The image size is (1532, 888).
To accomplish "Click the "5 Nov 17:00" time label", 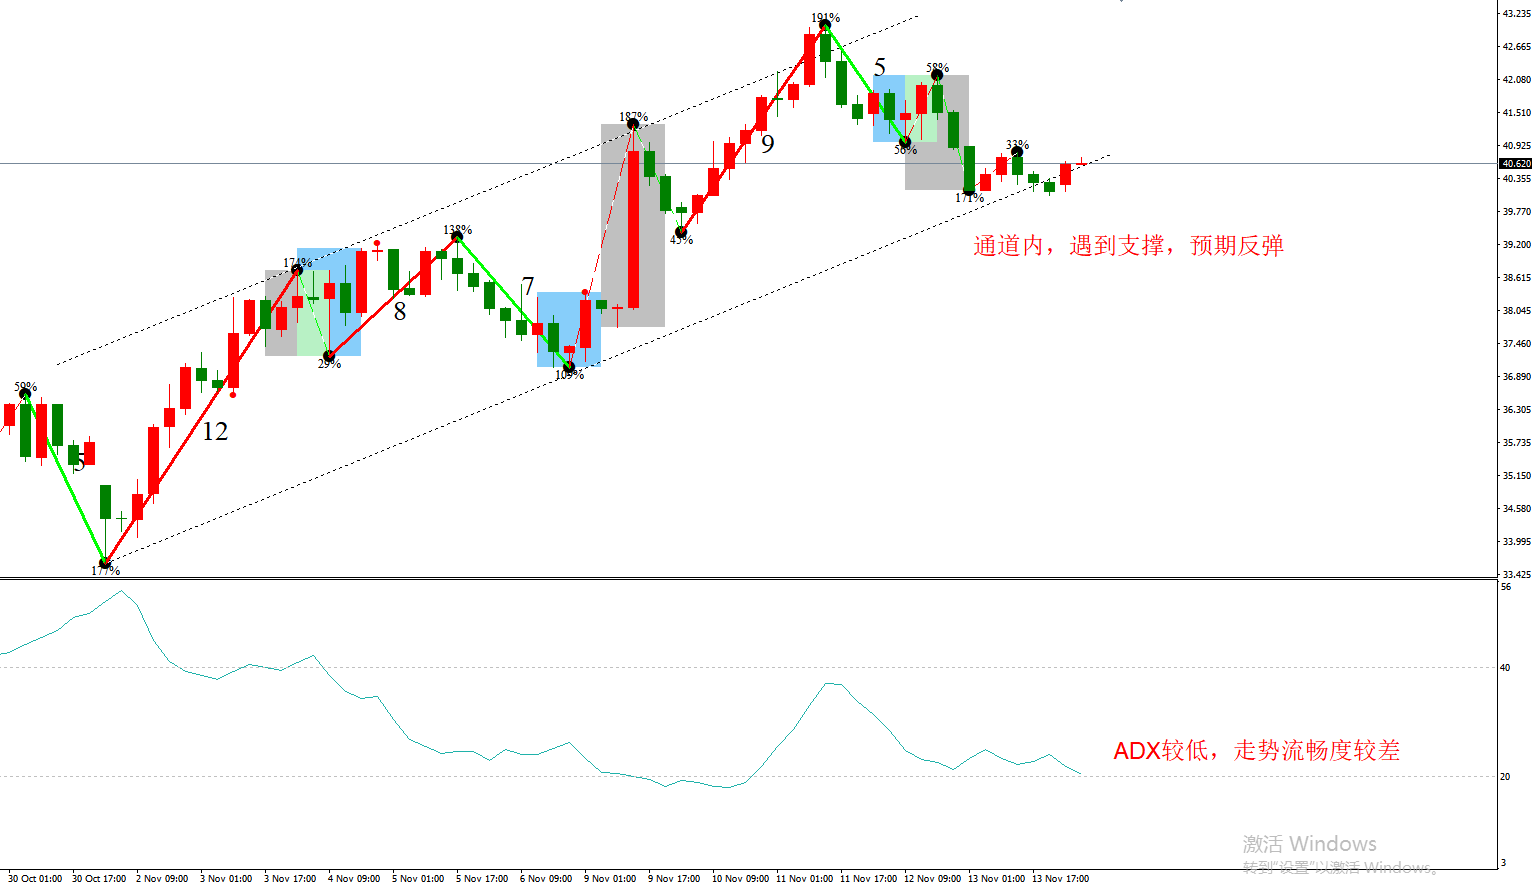I will pos(482,879).
